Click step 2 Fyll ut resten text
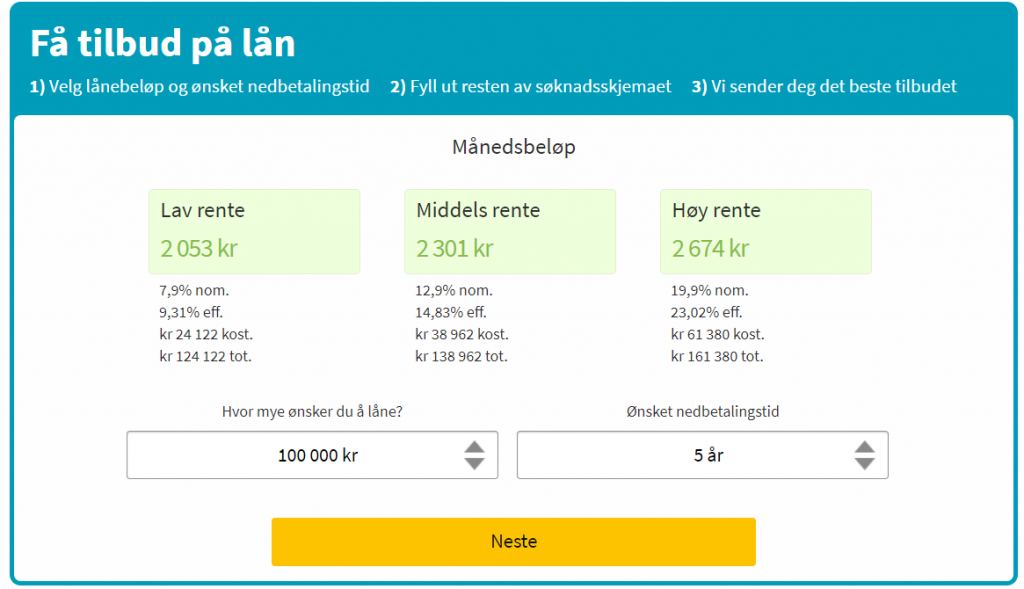Viewport: 1024px width, 589px height. (x=531, y=87)
